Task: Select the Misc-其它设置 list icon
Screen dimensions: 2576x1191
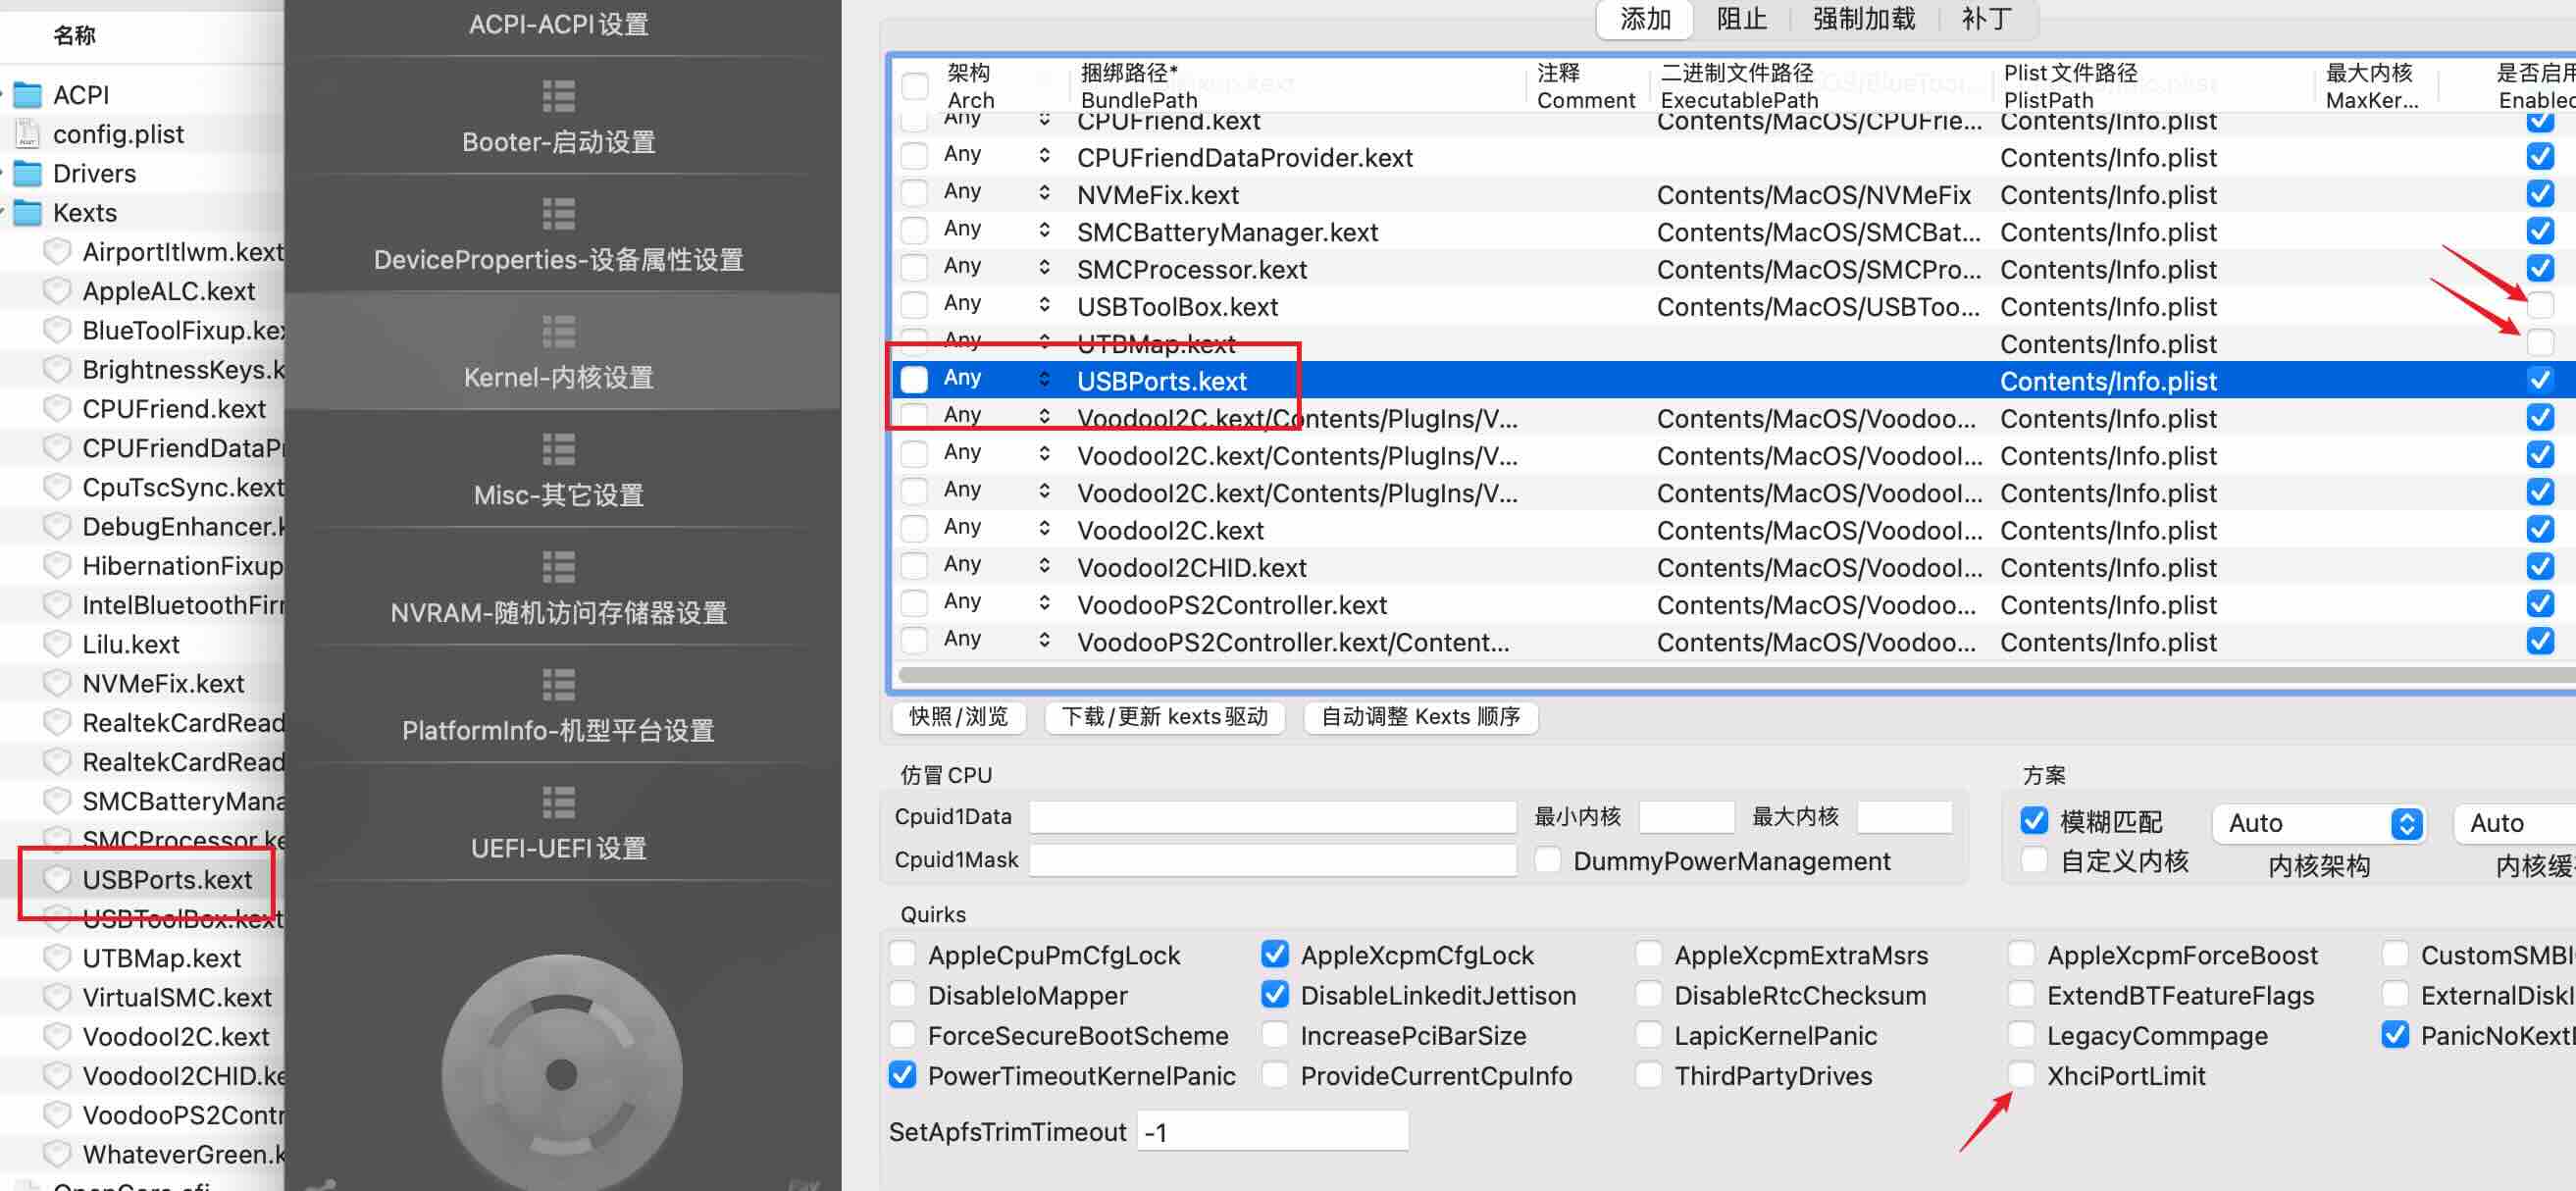Action: [558, 450]
